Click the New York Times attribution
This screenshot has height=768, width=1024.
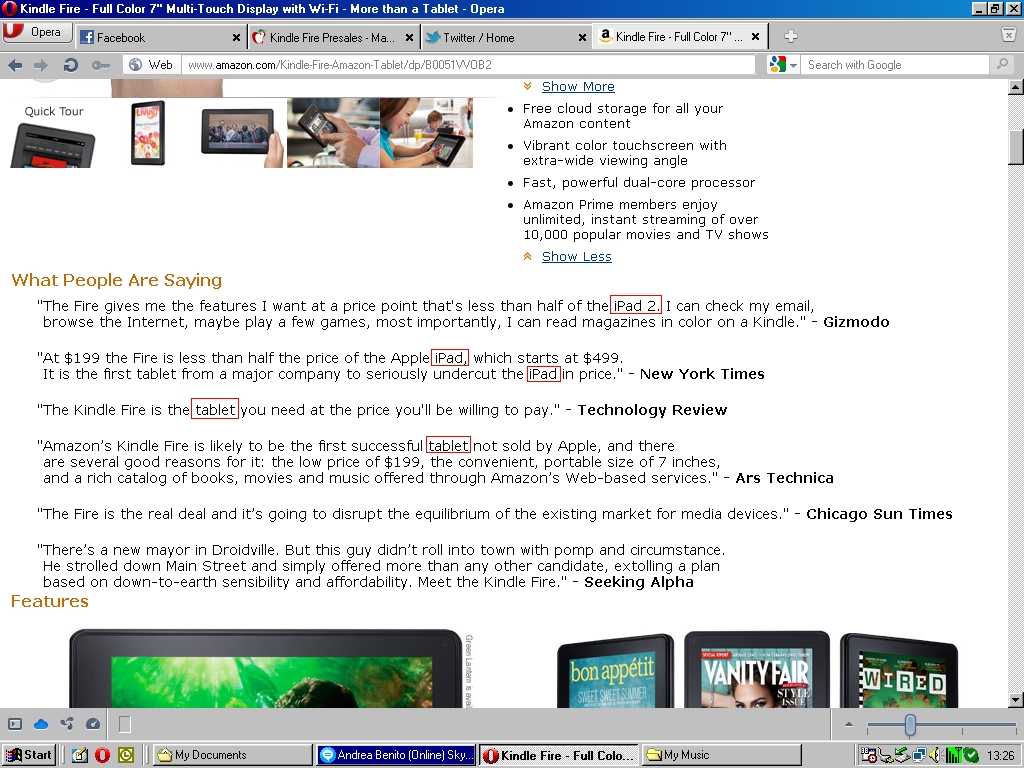pyautogui.click(x=702, y=374)
